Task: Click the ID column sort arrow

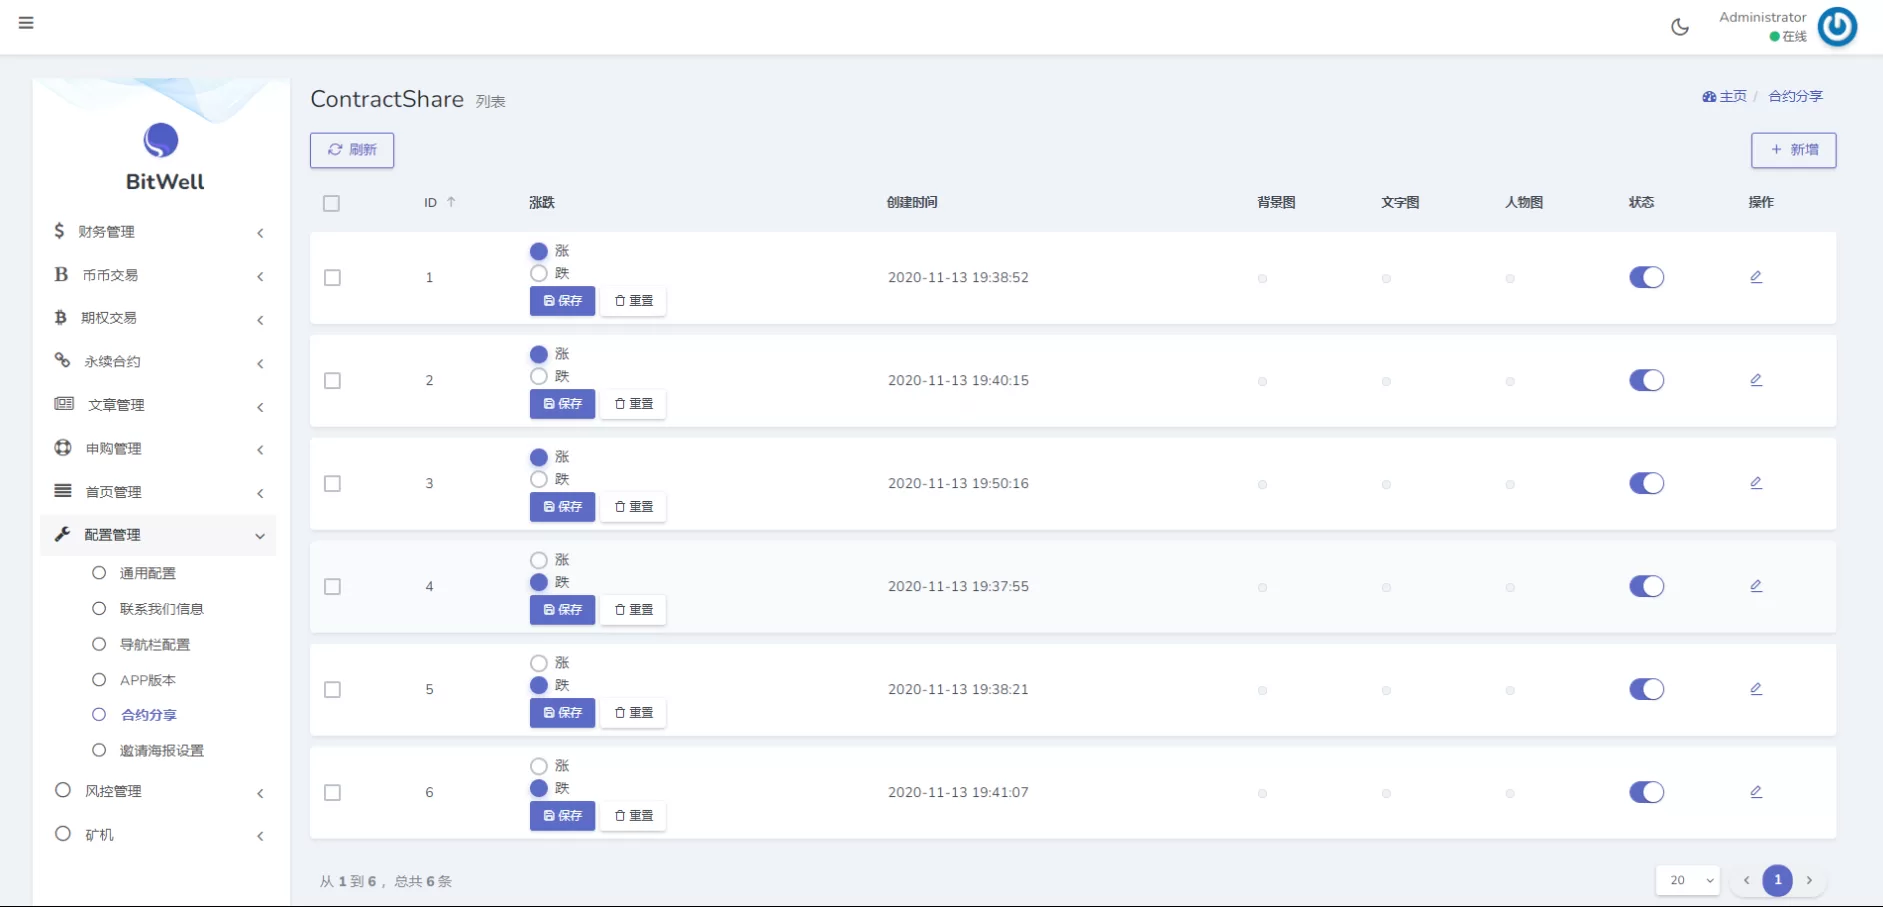Action: click(451, 202)
